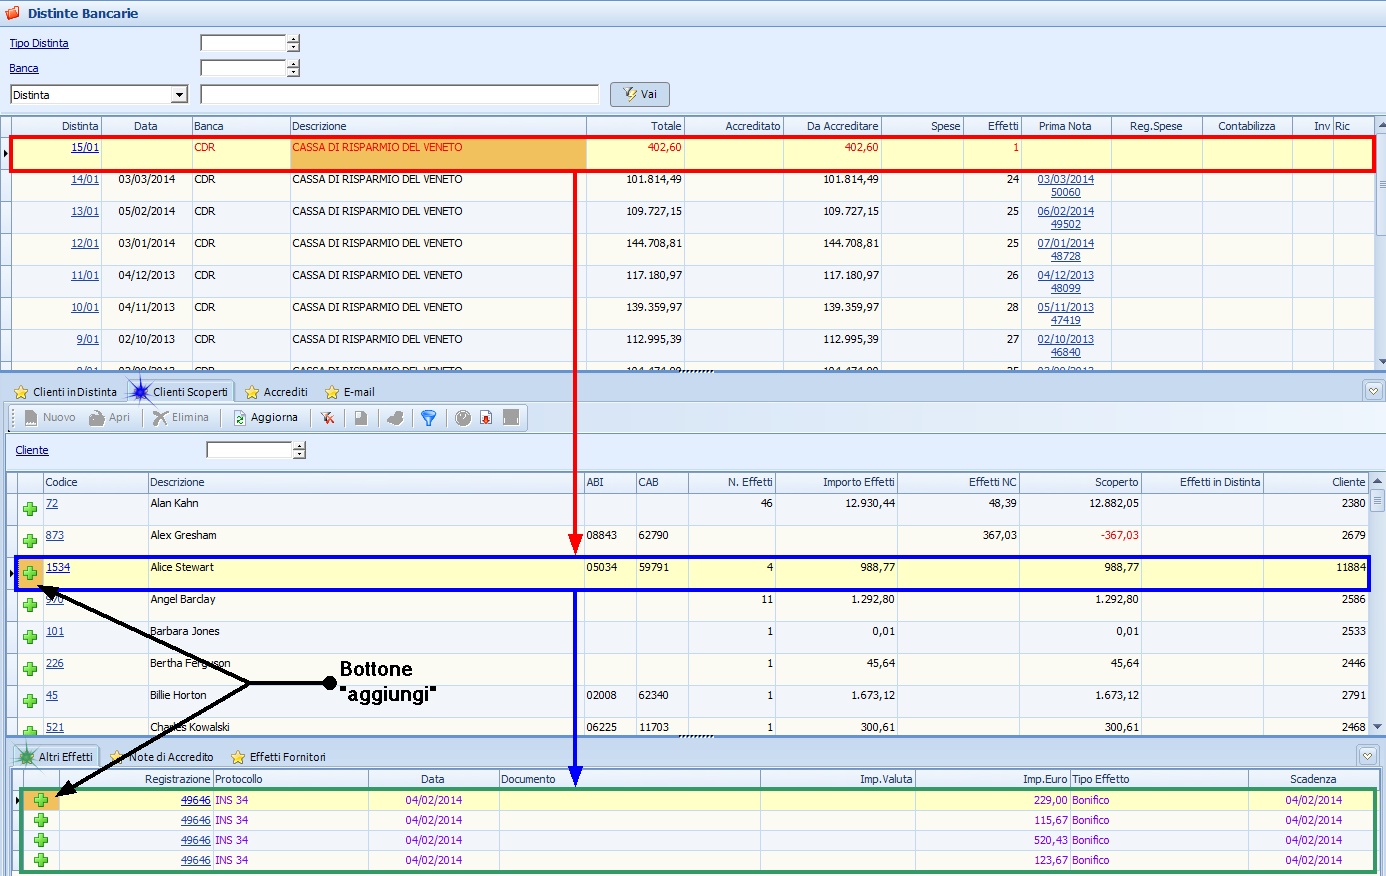Open the Effetti Fornitori tab
This screenshot has height=876, width=1386.
click(x=279, y=757)
